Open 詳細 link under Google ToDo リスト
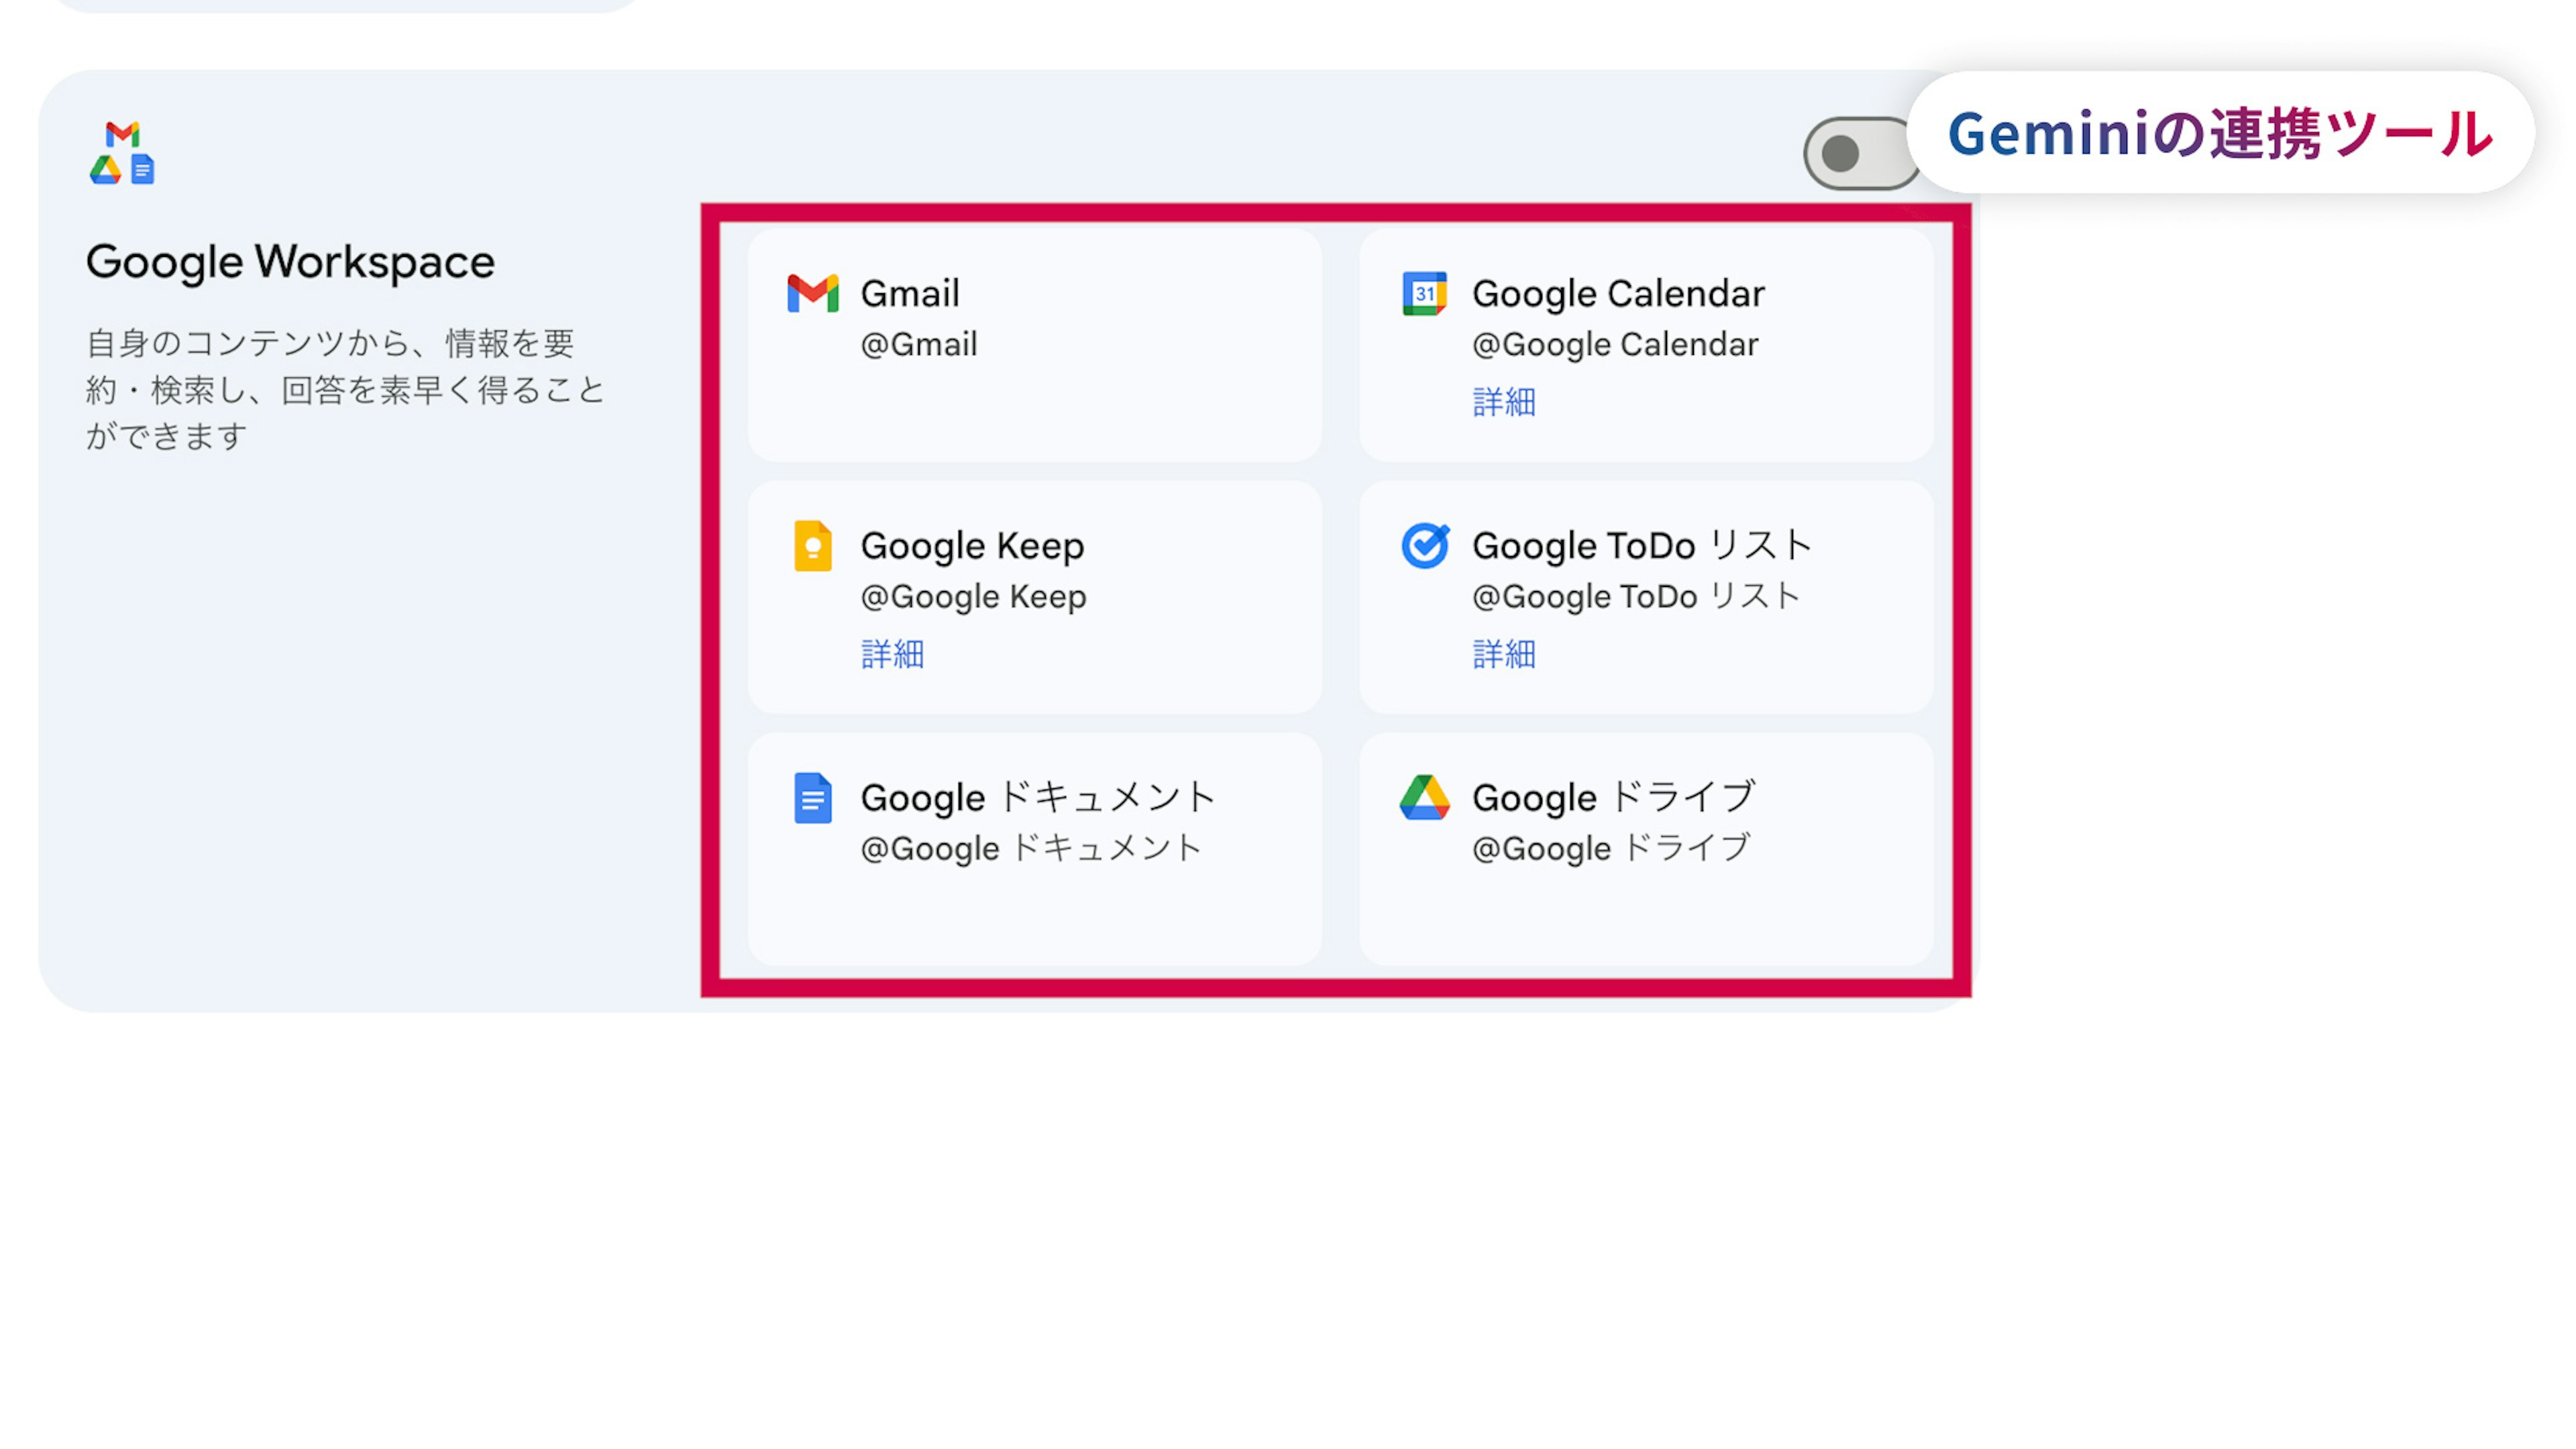This screenshot has height=1449, width=2576. point(1503,654)
